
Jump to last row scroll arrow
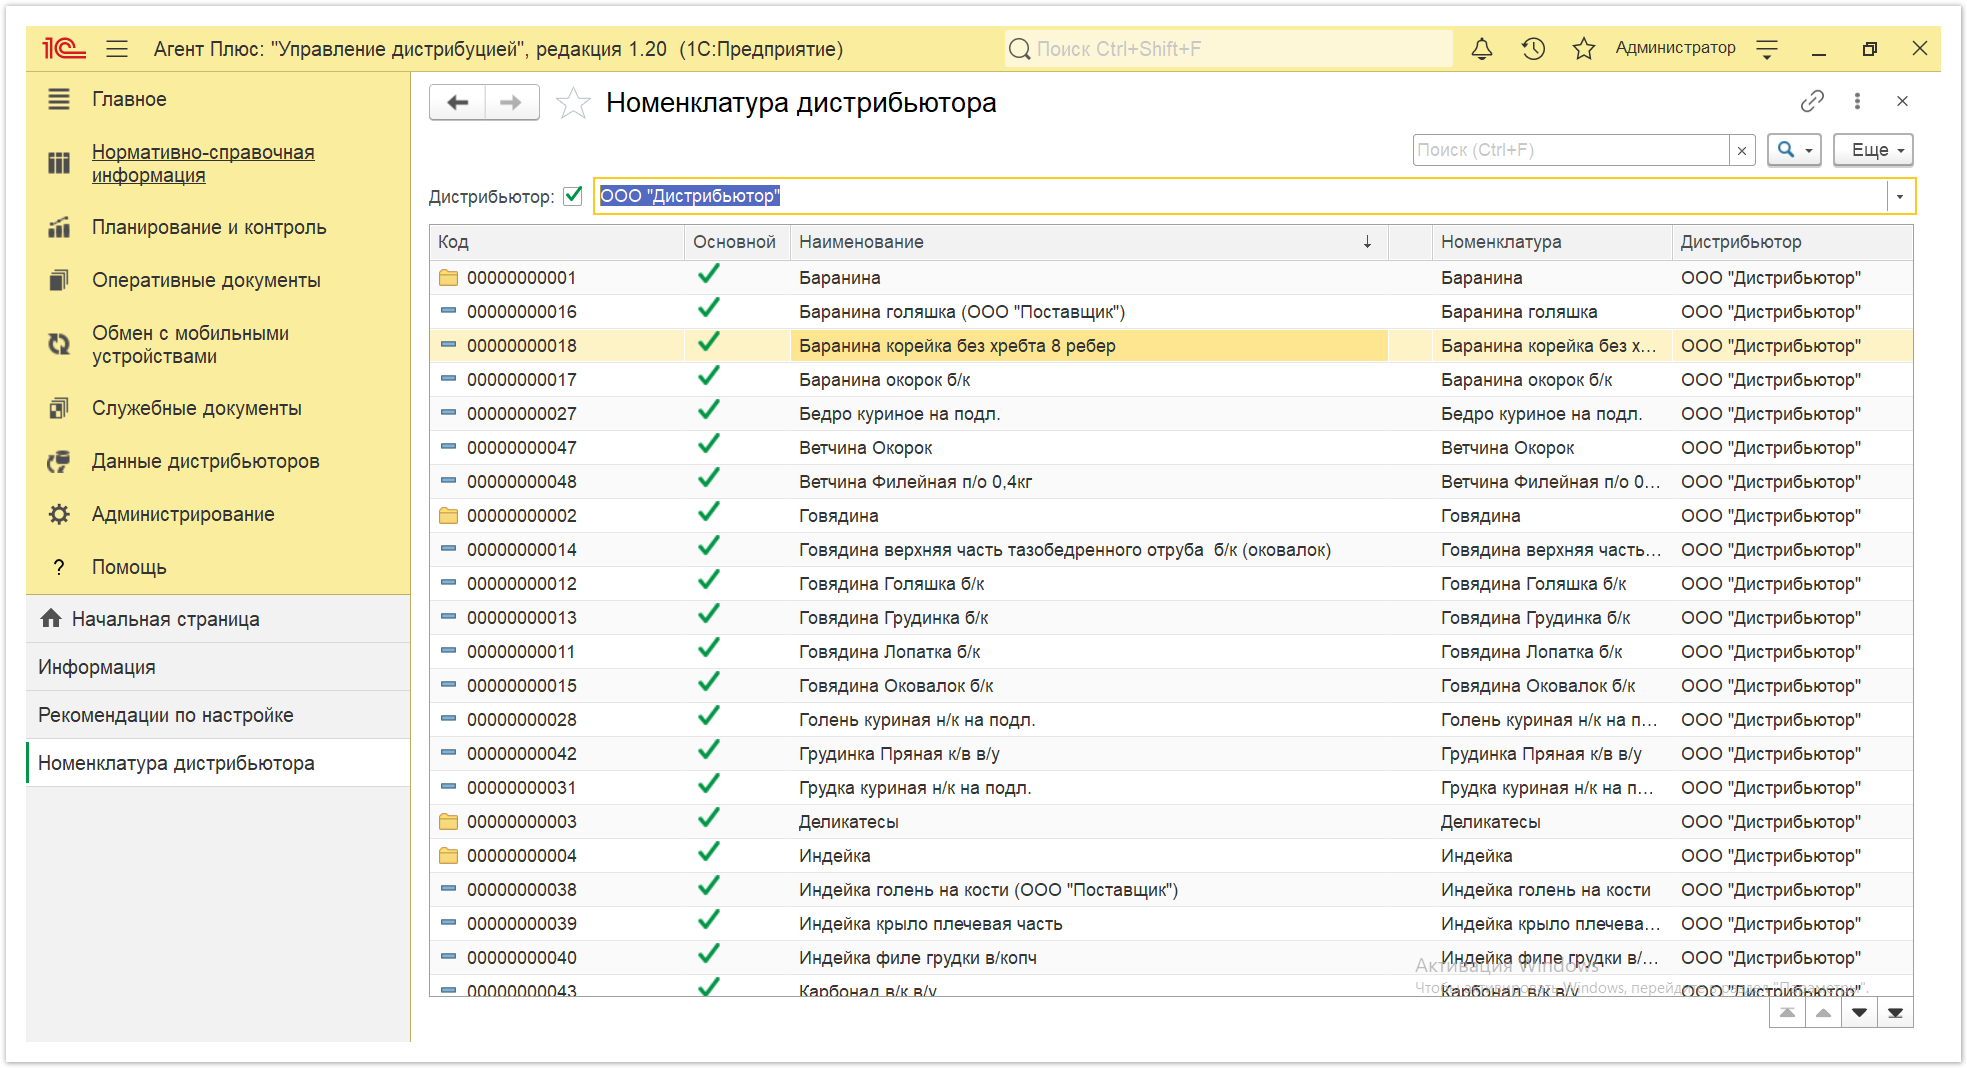click(1895, 1013)
